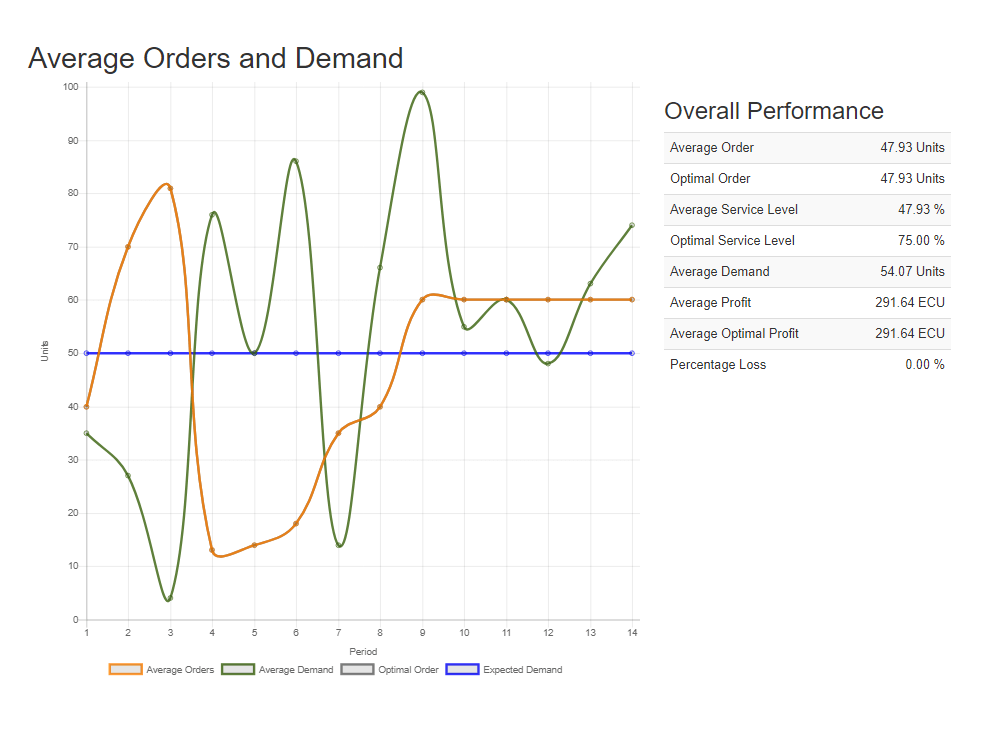Click the Average Demand point at period 7
This screenshot has height=750, width=1000.
click(x=338, y=545)
